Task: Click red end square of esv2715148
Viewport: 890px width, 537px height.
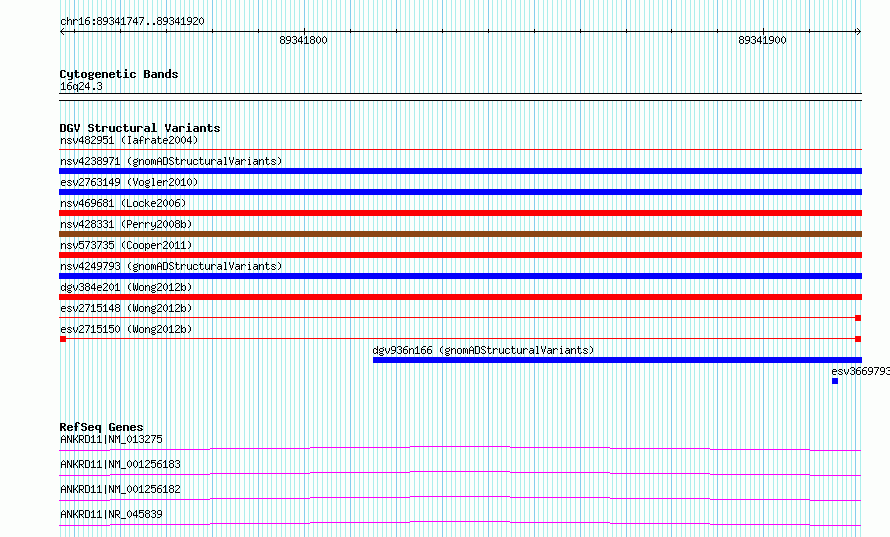Action: tap(858, 318)
